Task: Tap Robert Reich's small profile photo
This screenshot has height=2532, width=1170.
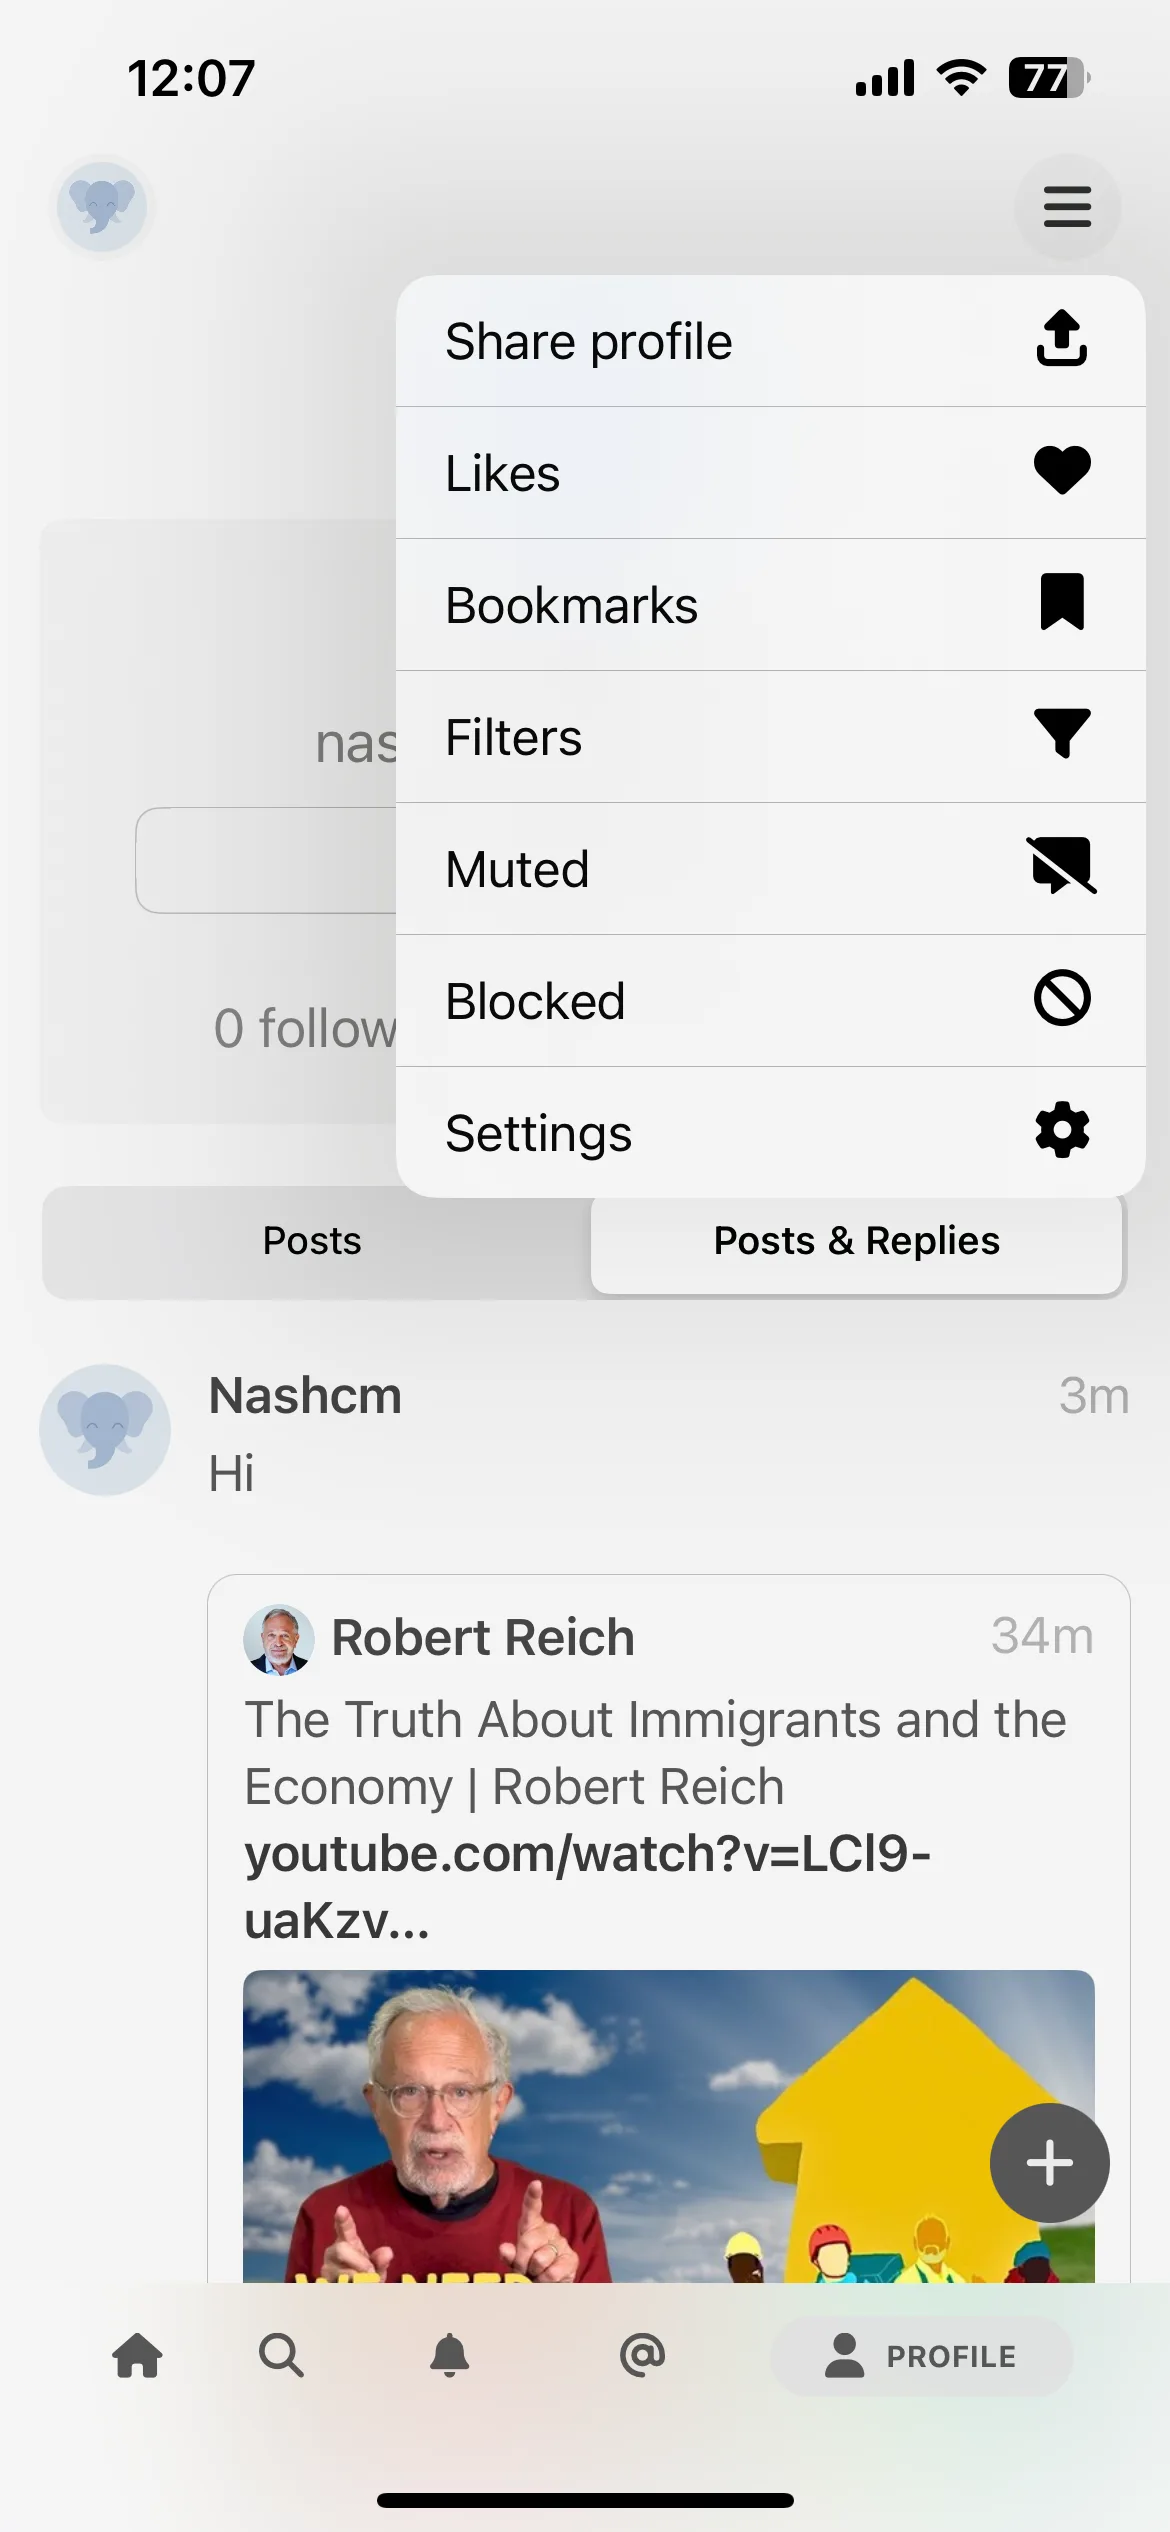Action: [x=279, y=1640]
